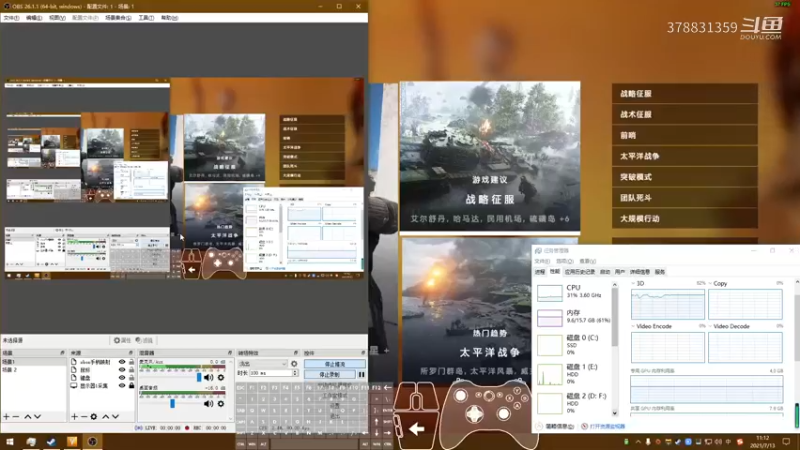Mute the desktop audio speaker icon

(x=209, y=404)
